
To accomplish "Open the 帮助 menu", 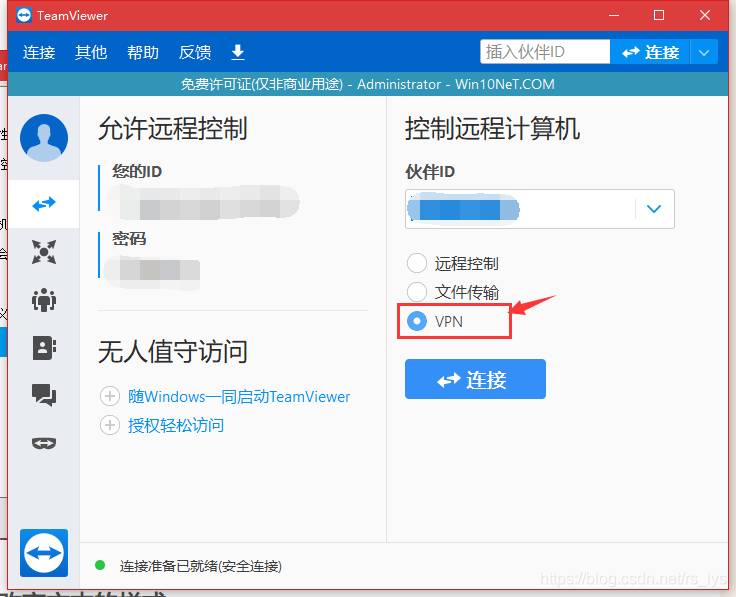I will point(143,52).
